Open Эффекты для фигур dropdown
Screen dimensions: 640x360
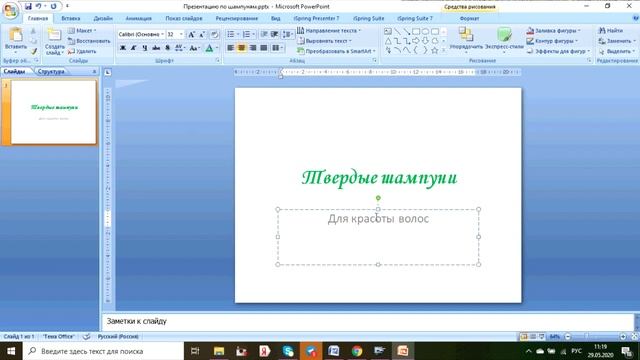click(558, 51)
